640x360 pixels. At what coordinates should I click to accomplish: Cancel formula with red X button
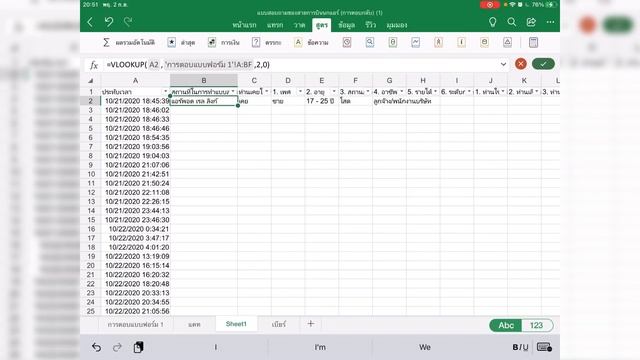[520, 64]
